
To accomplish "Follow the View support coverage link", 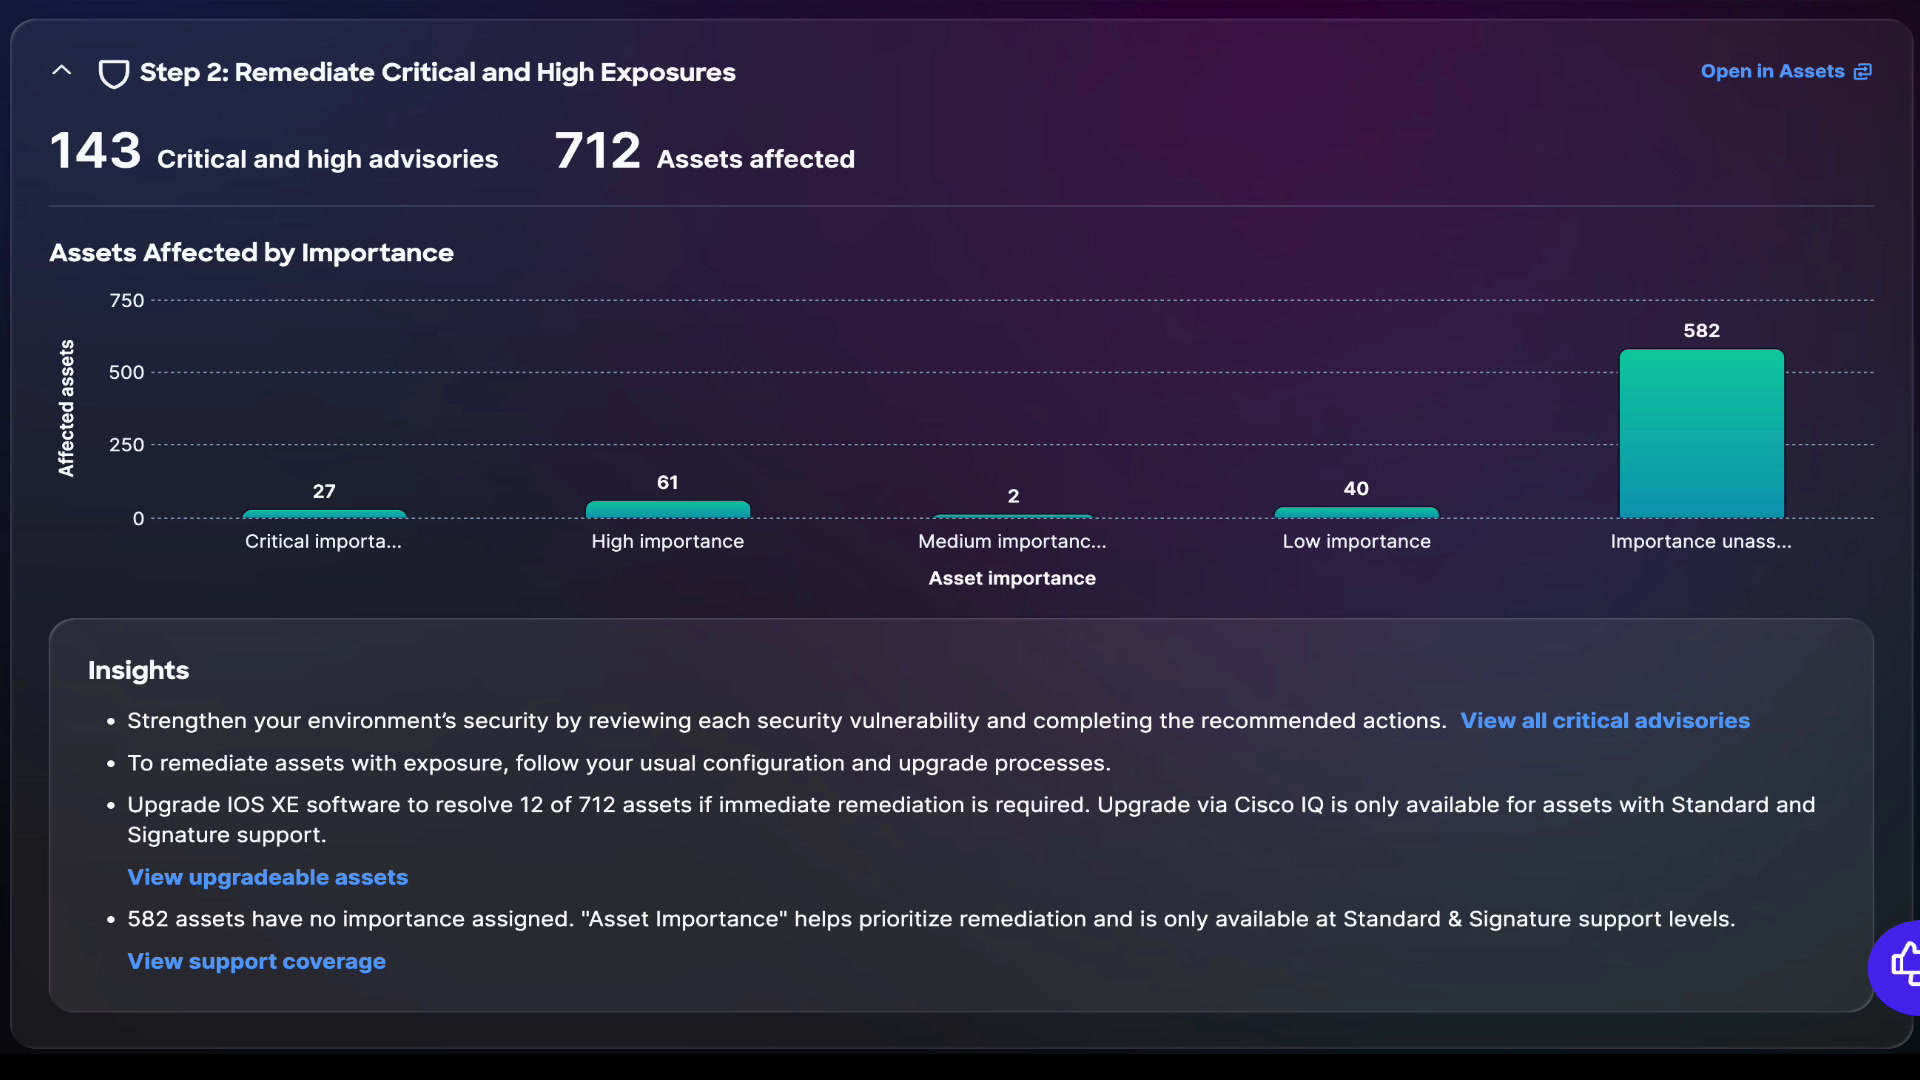I will (x=256, y=961).
